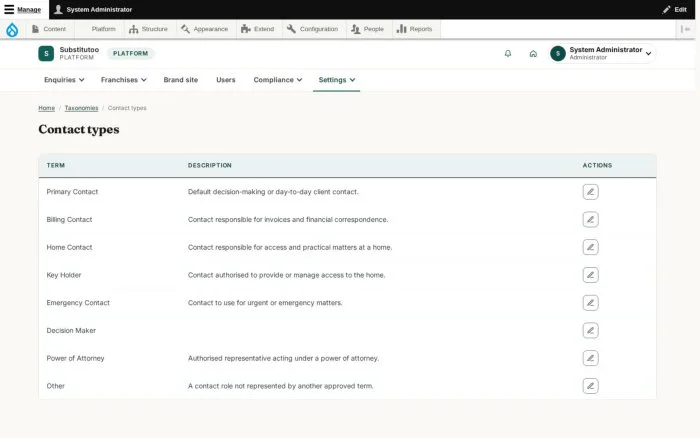Screen dimensions: 700x438
Task: Click the ACTIONS column header
Action: pos(597,165)
